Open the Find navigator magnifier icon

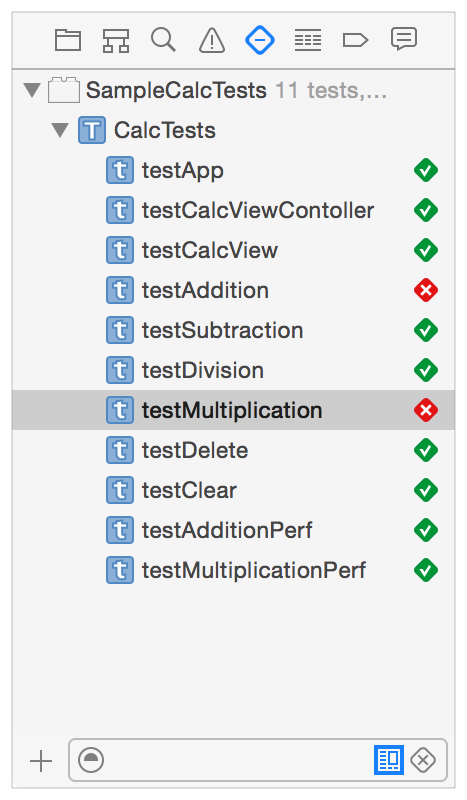[163, 40]
